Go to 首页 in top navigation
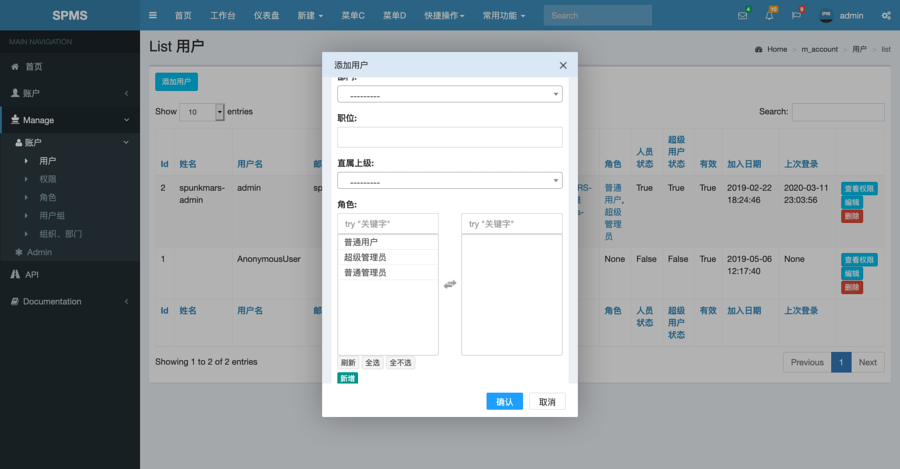Screen dimensions: 900x469 click(x=183, y=15)
